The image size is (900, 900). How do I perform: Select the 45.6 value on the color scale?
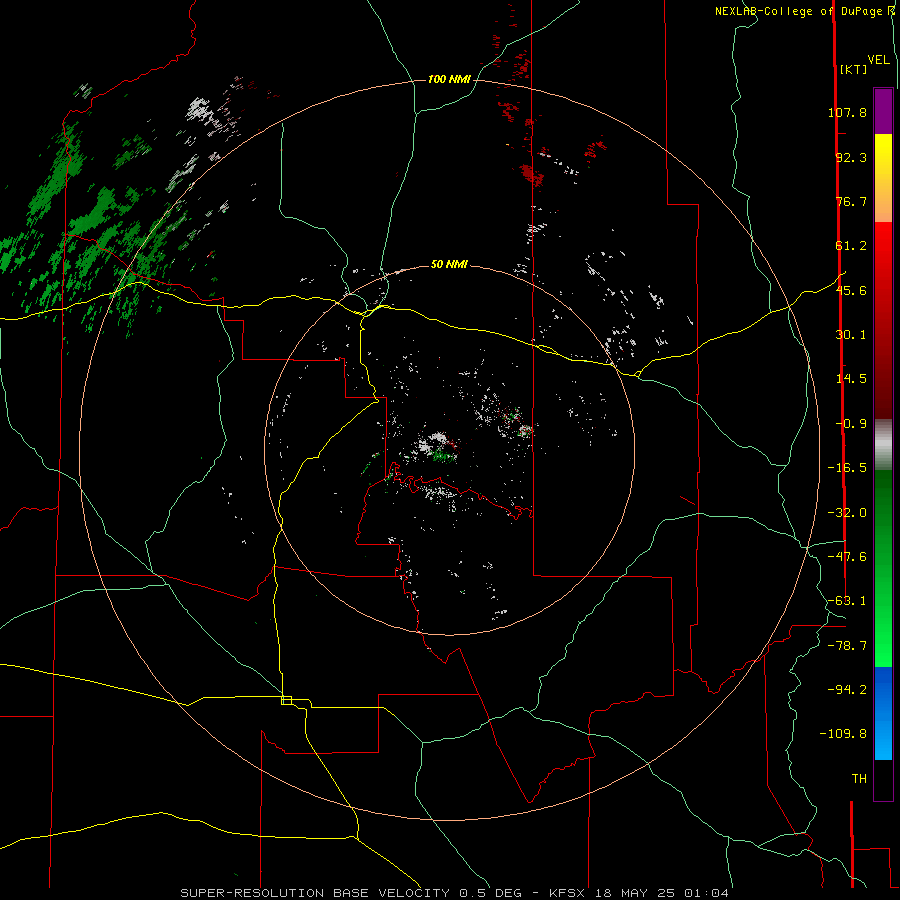coord(851,290)
